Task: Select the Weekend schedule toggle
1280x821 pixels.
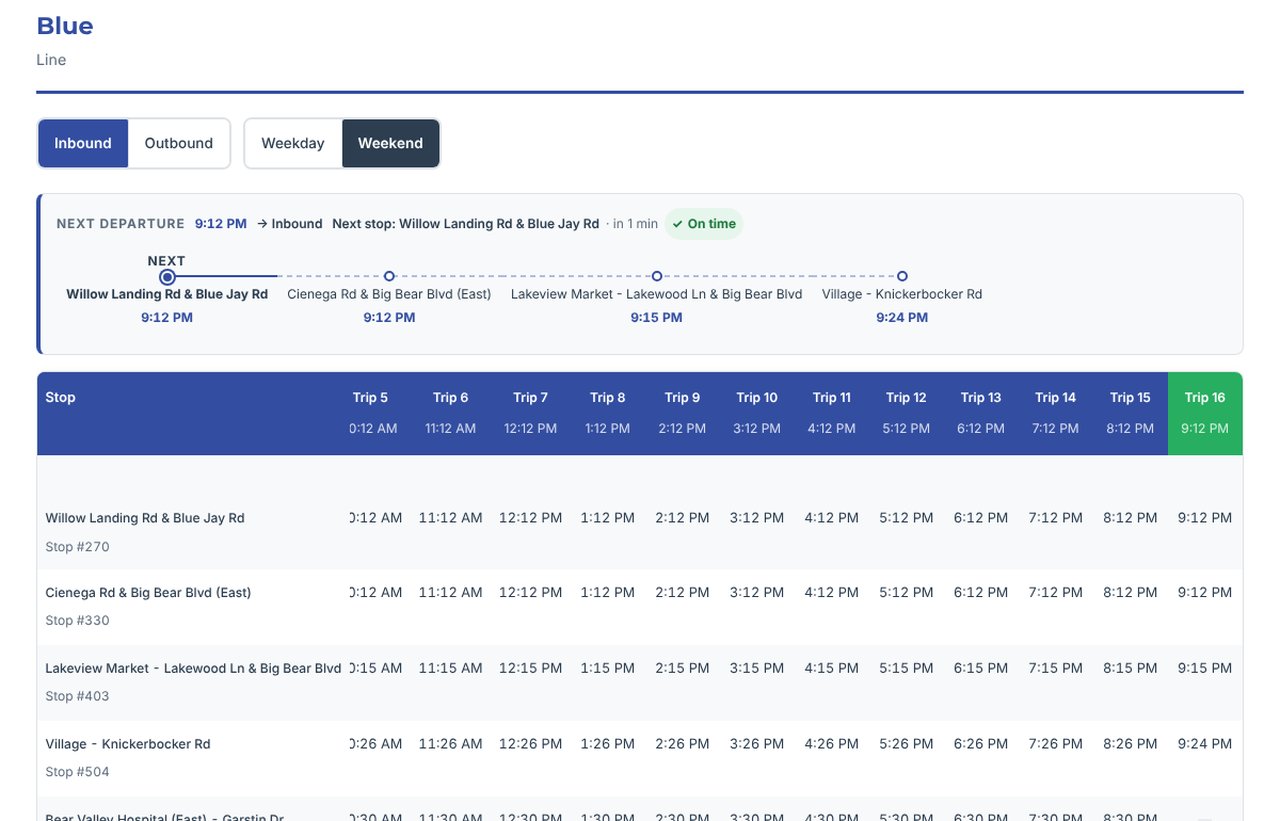Action: point(390,143)
